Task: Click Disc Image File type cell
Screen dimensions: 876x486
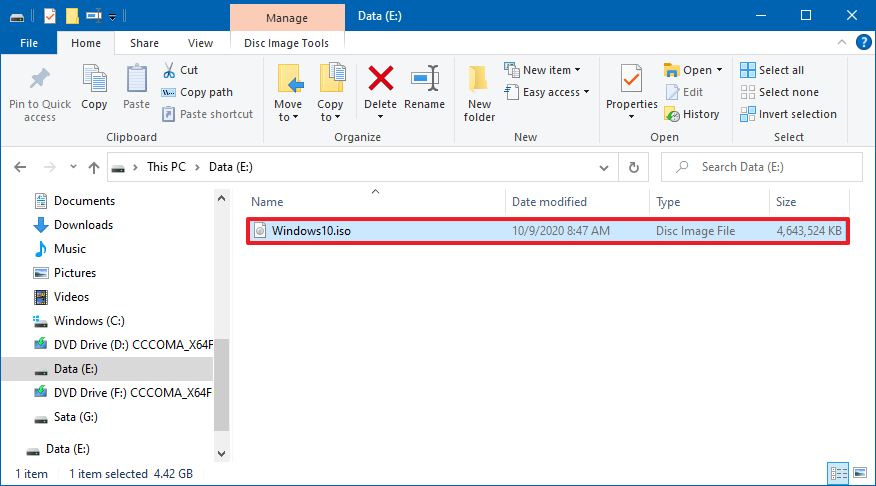Action: pos(696,231)
